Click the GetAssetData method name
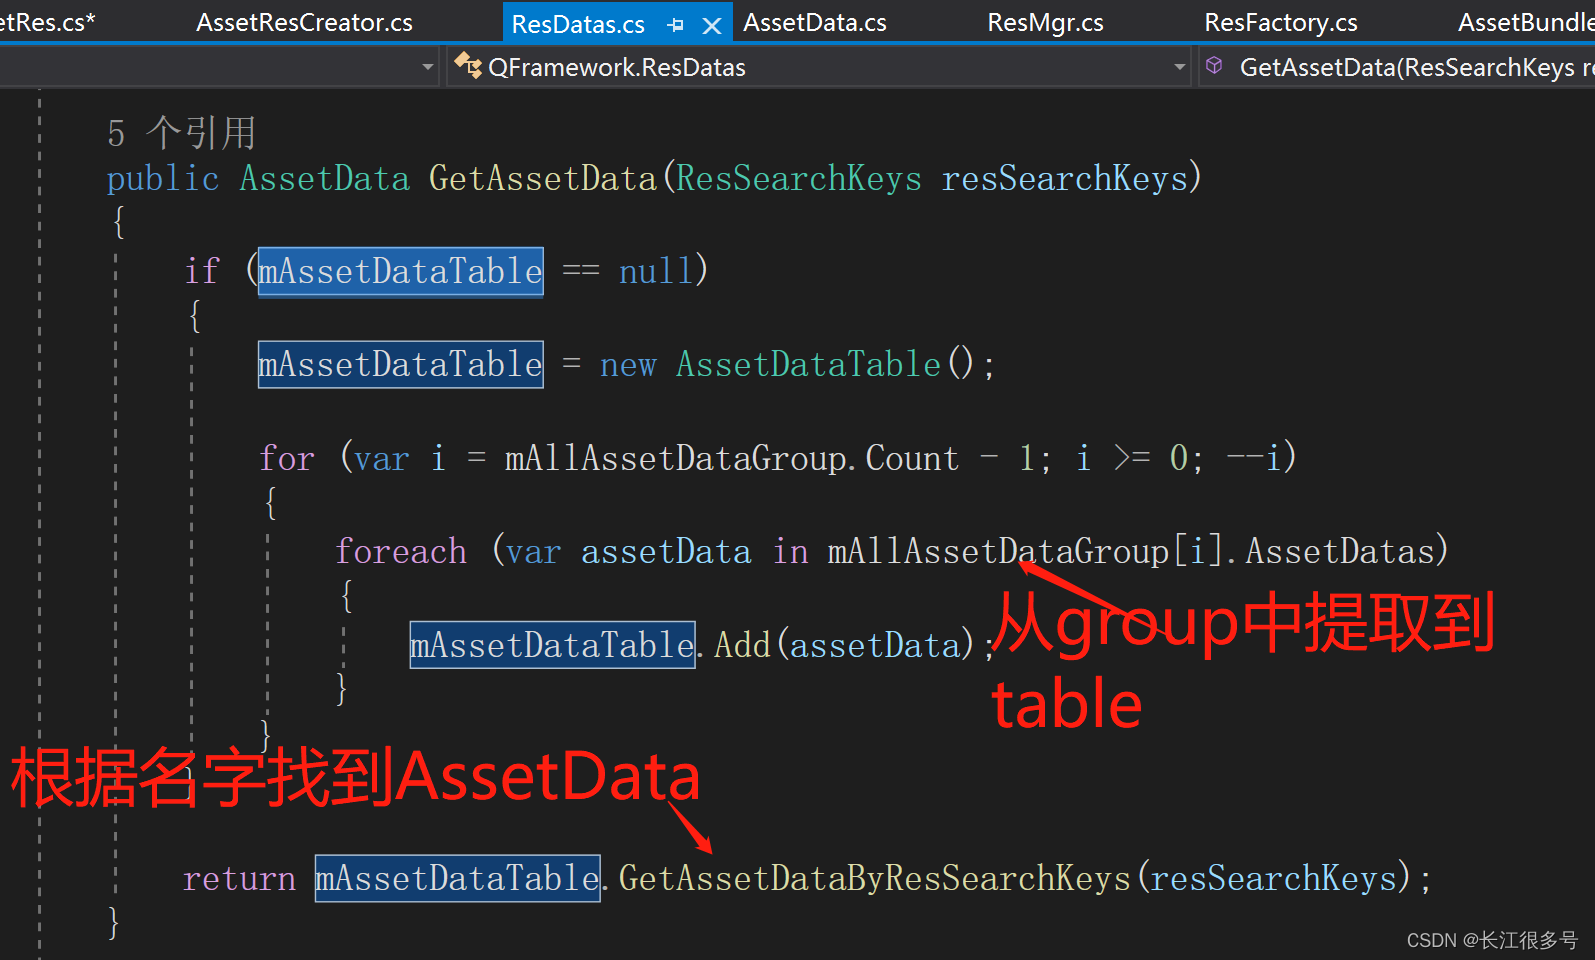Screen dimensions: 1595x960 point(542,178)
